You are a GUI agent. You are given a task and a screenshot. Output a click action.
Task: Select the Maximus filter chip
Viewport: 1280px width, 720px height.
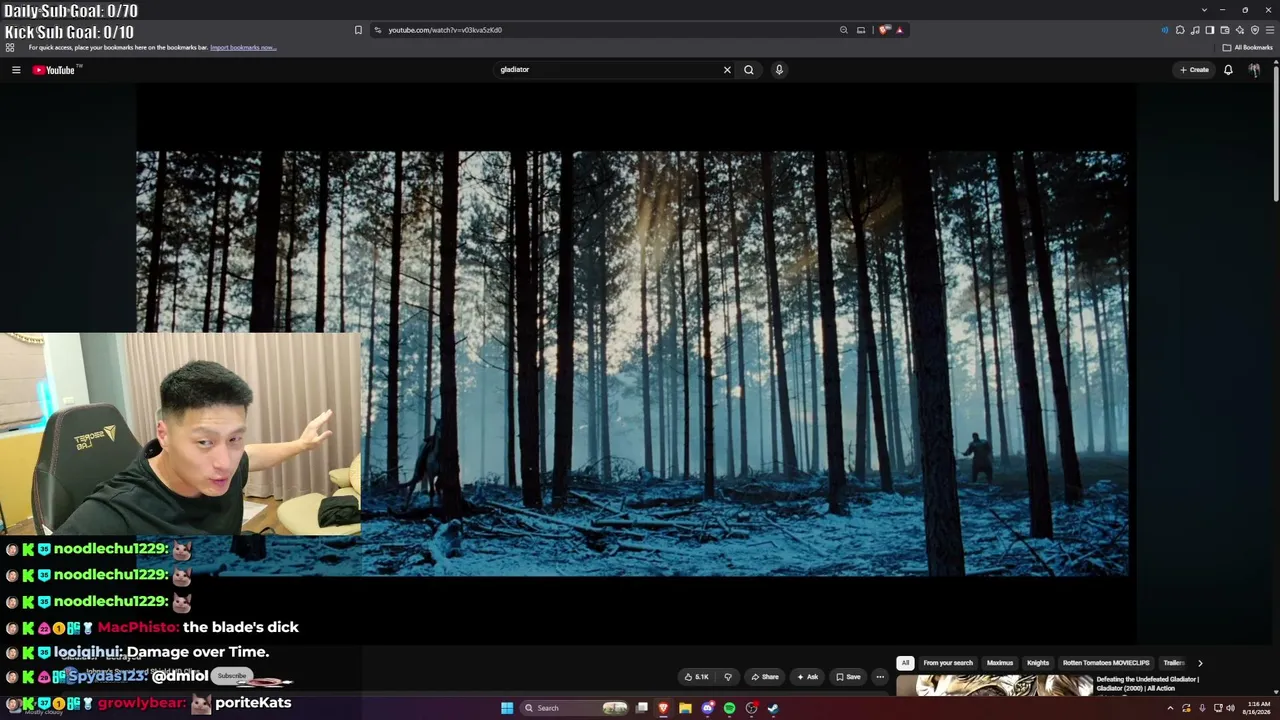[1000, 663]
